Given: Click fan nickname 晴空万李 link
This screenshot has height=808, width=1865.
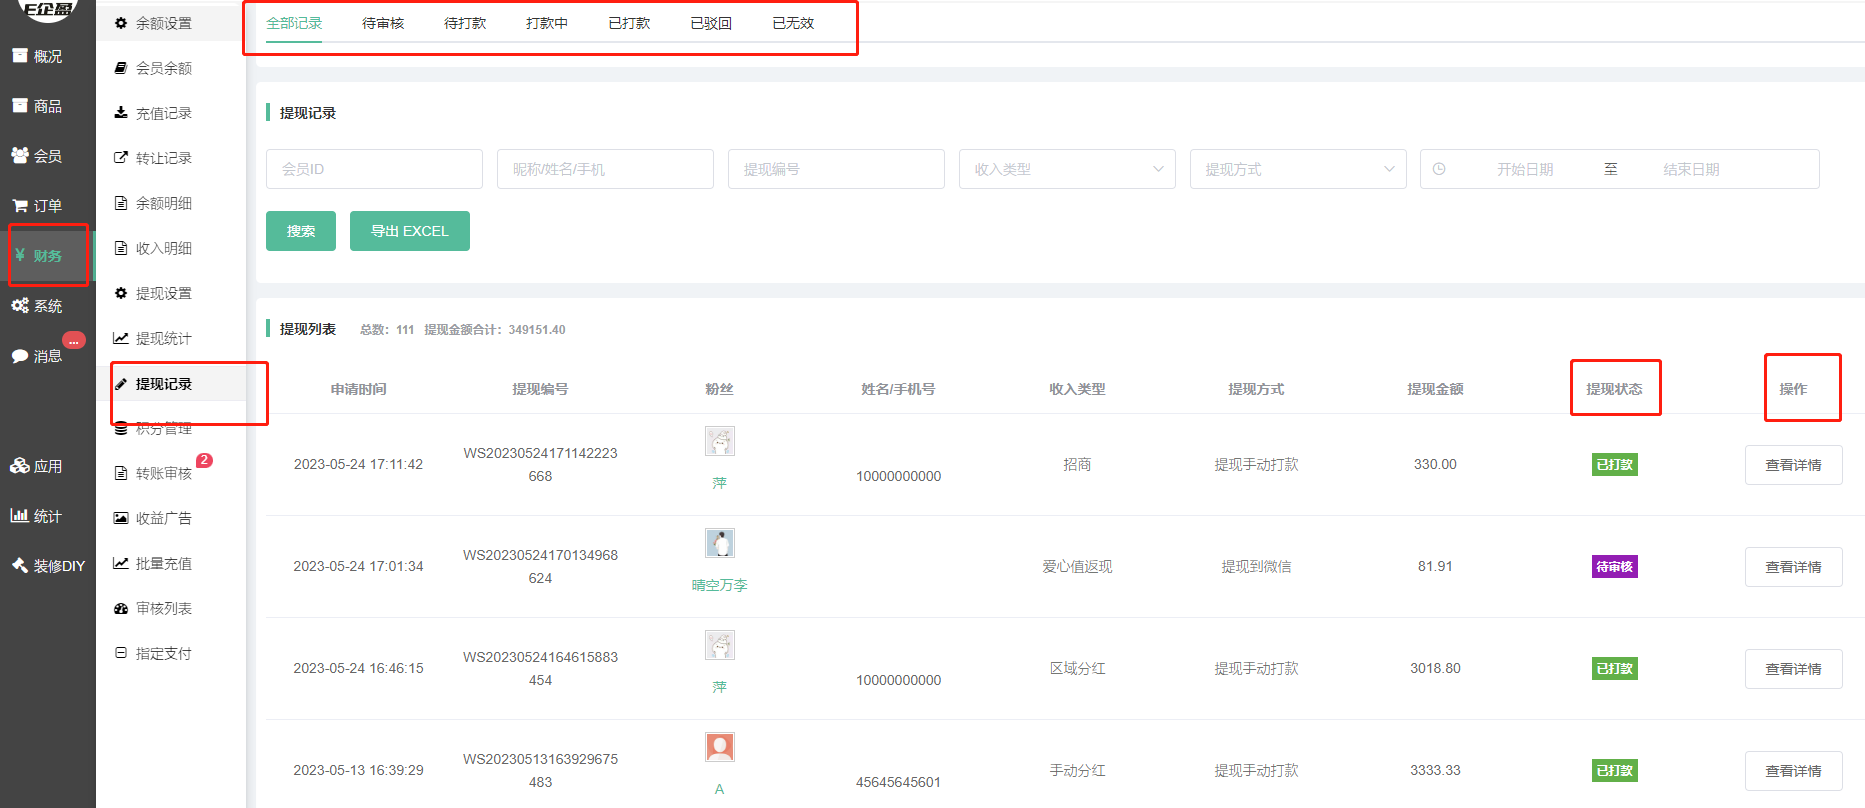Looking at the screenshot, I should pyautogui.click(x=719, y=585).
